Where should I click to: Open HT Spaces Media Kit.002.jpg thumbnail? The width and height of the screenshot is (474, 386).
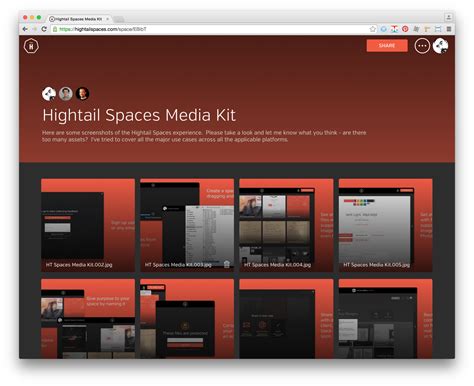point(88,225)
